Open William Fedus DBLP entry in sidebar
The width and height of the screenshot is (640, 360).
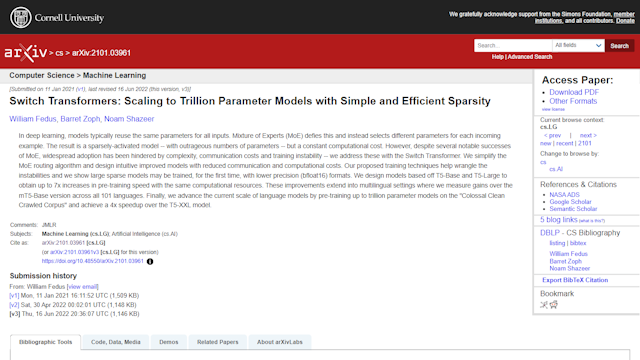568,253
